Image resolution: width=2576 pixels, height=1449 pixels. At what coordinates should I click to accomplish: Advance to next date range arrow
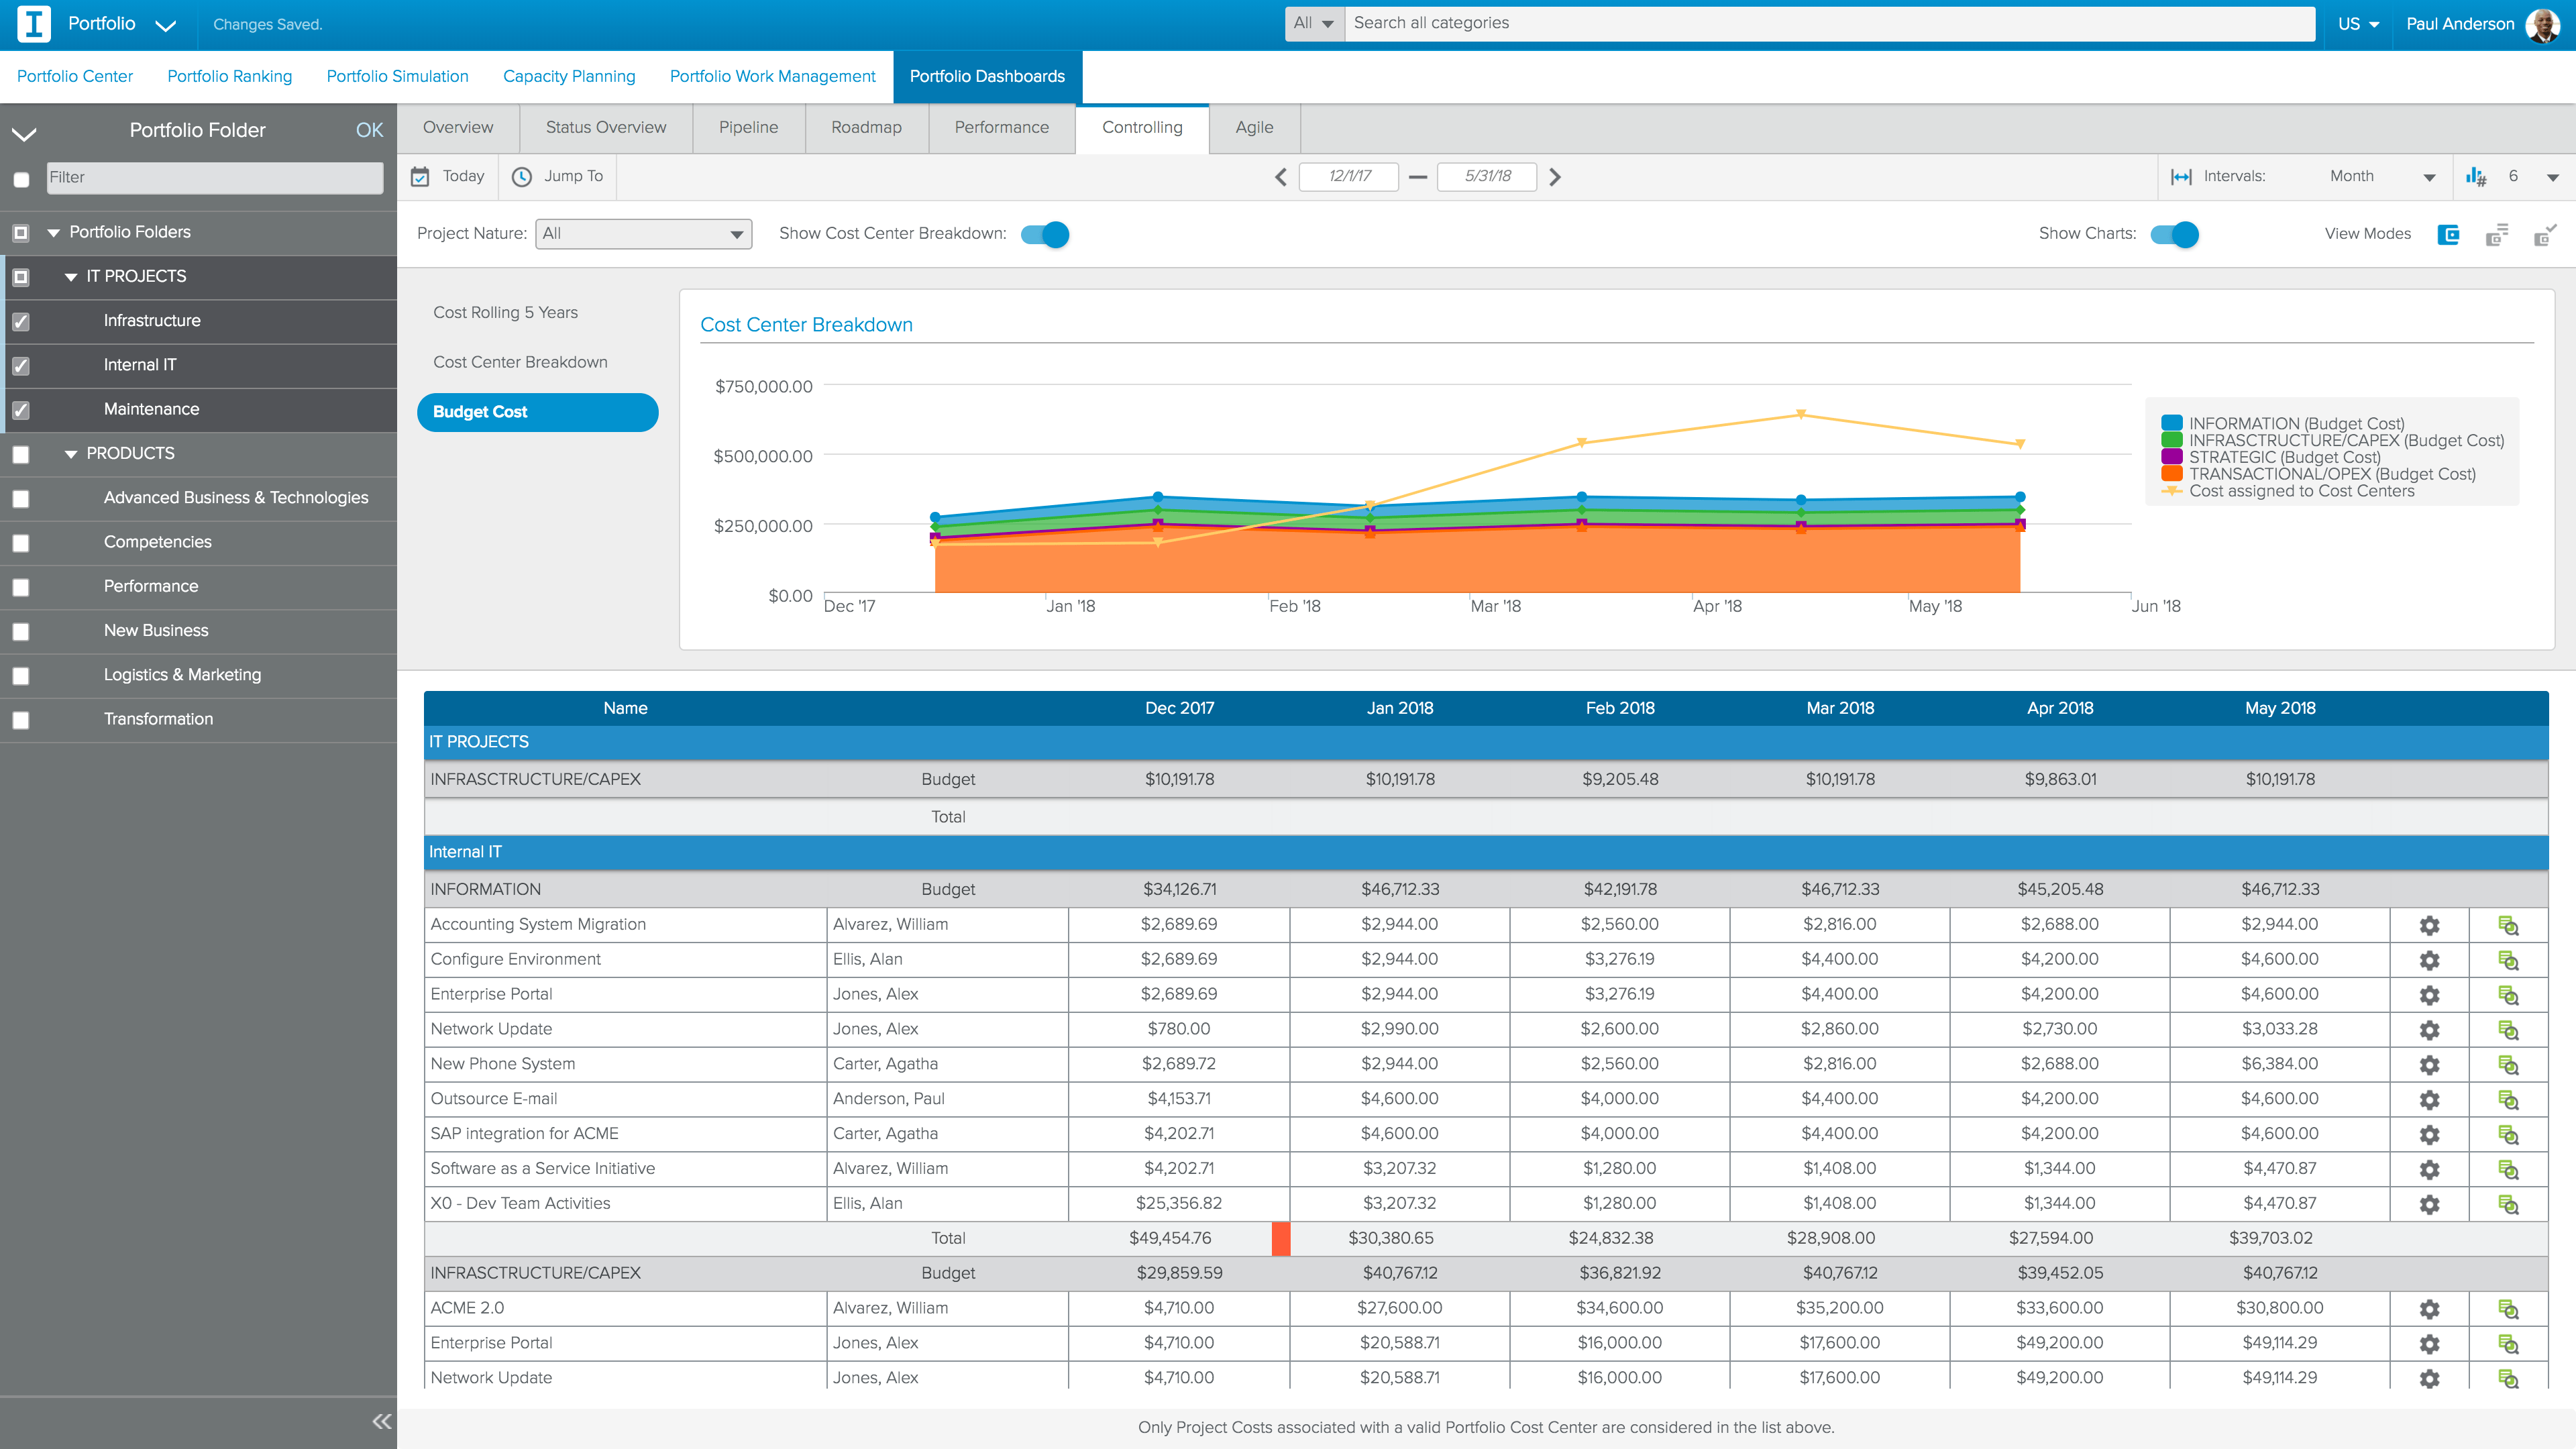tap(1555, 177)
